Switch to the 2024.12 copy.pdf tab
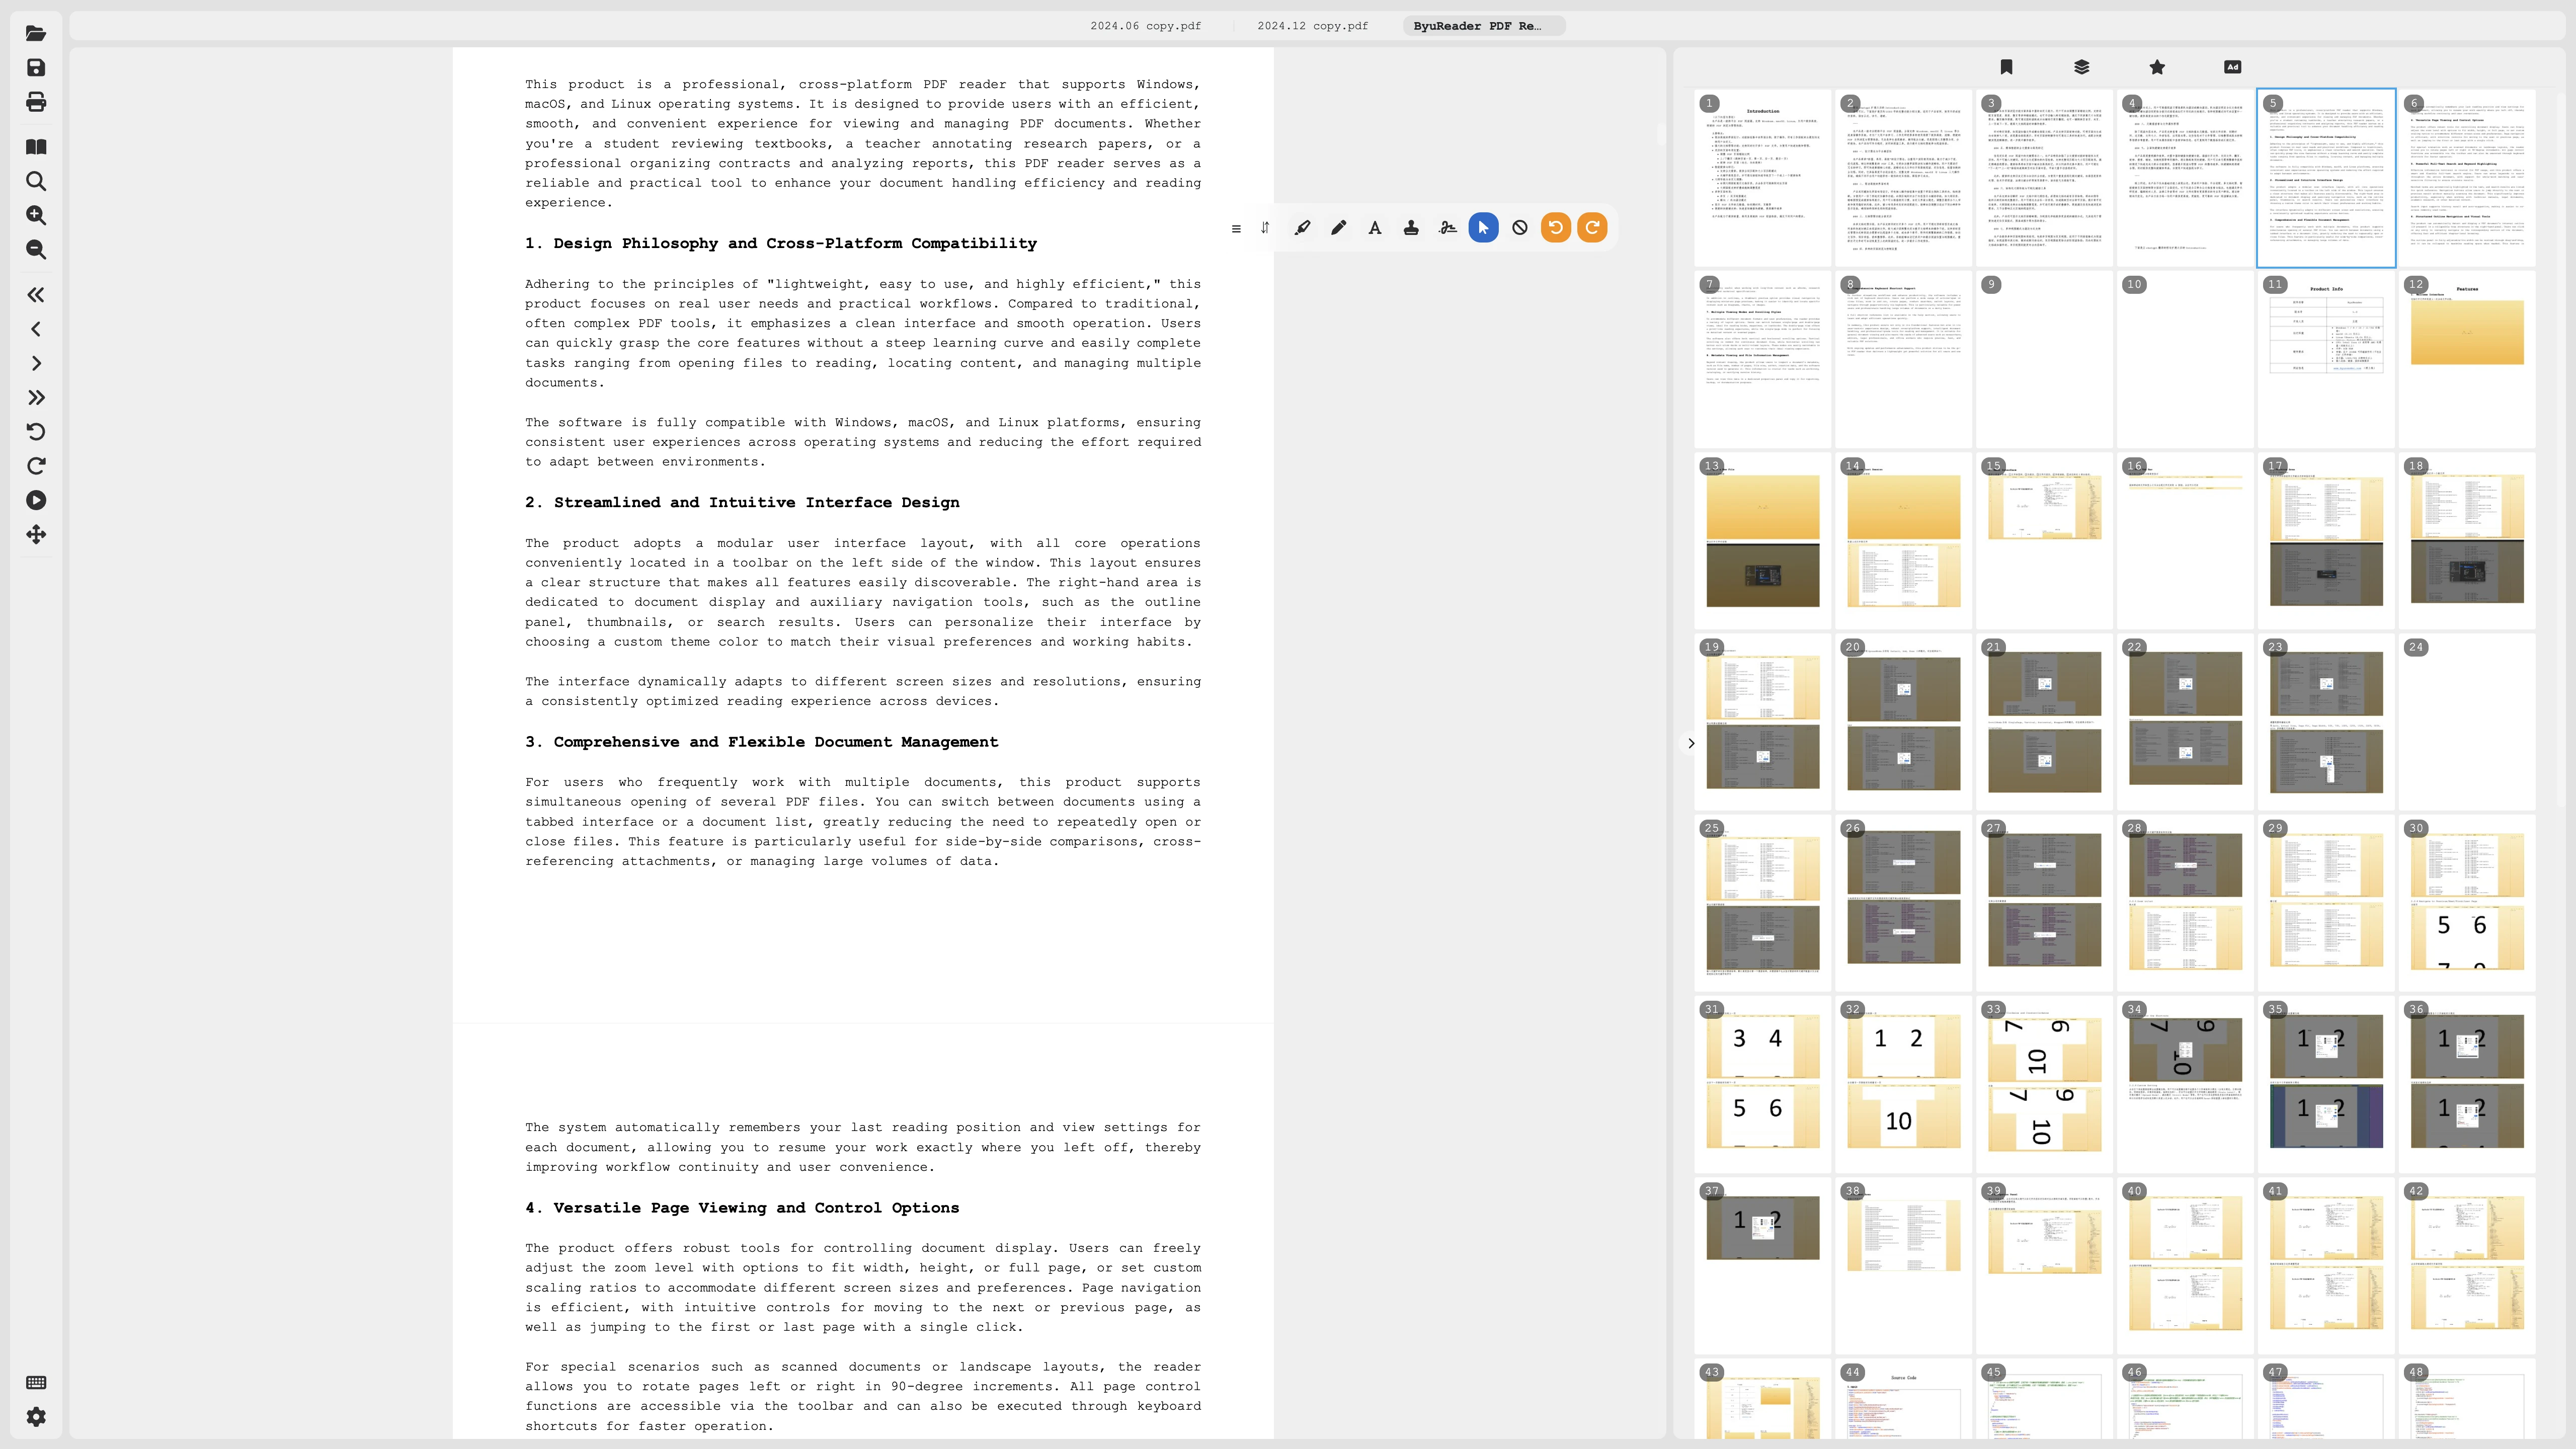This screenshot has width=2576, height=1449. point(1313,26)
